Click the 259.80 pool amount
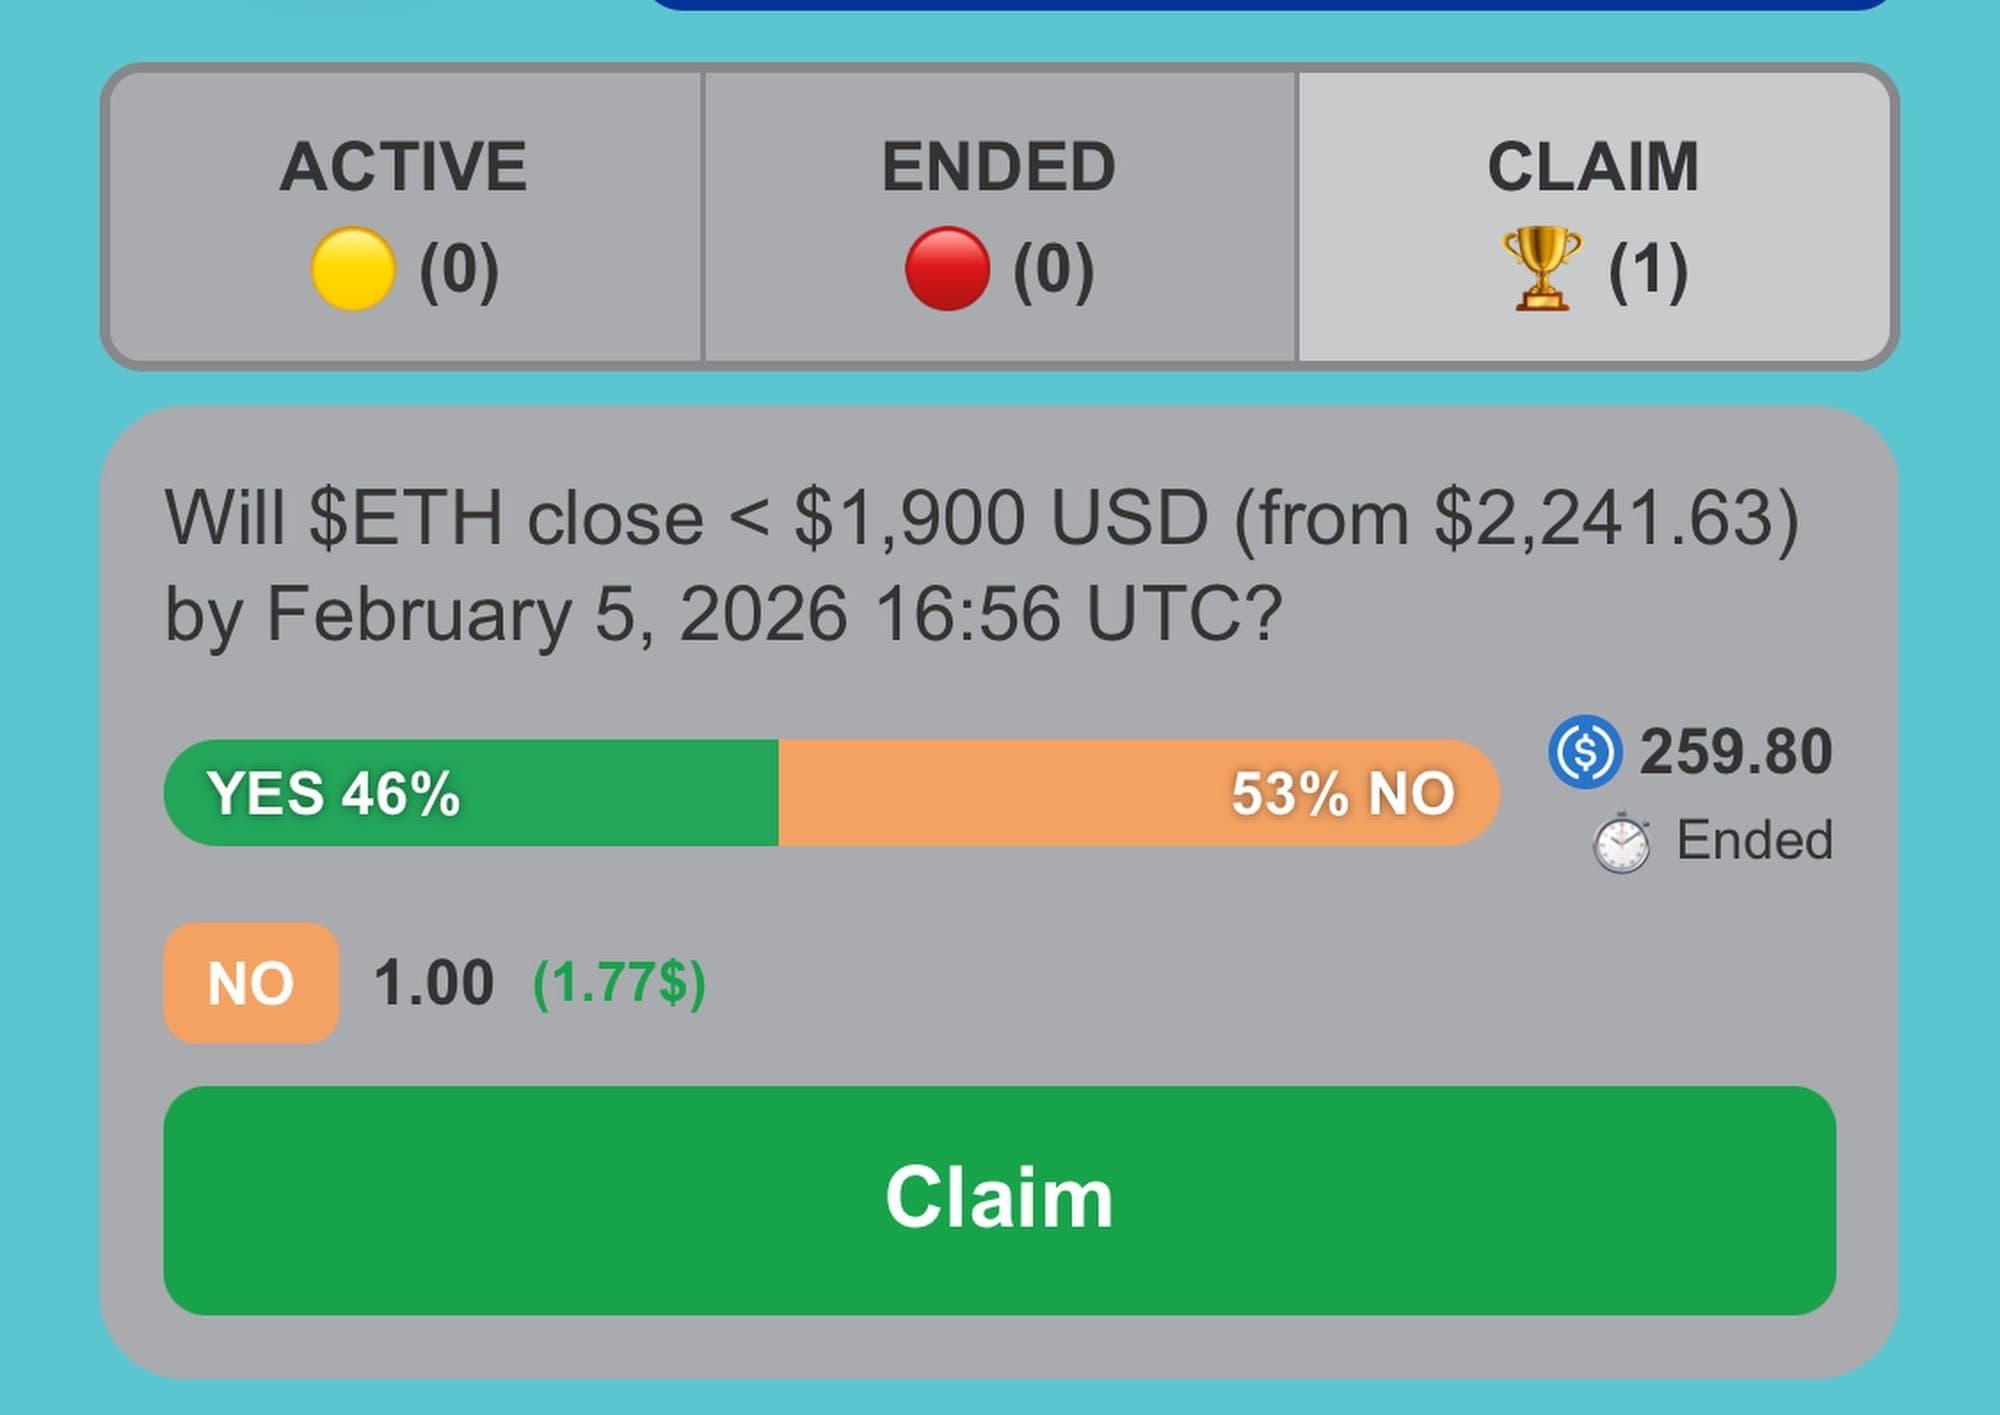Screen dimensions: 2000x1415 1735,751
